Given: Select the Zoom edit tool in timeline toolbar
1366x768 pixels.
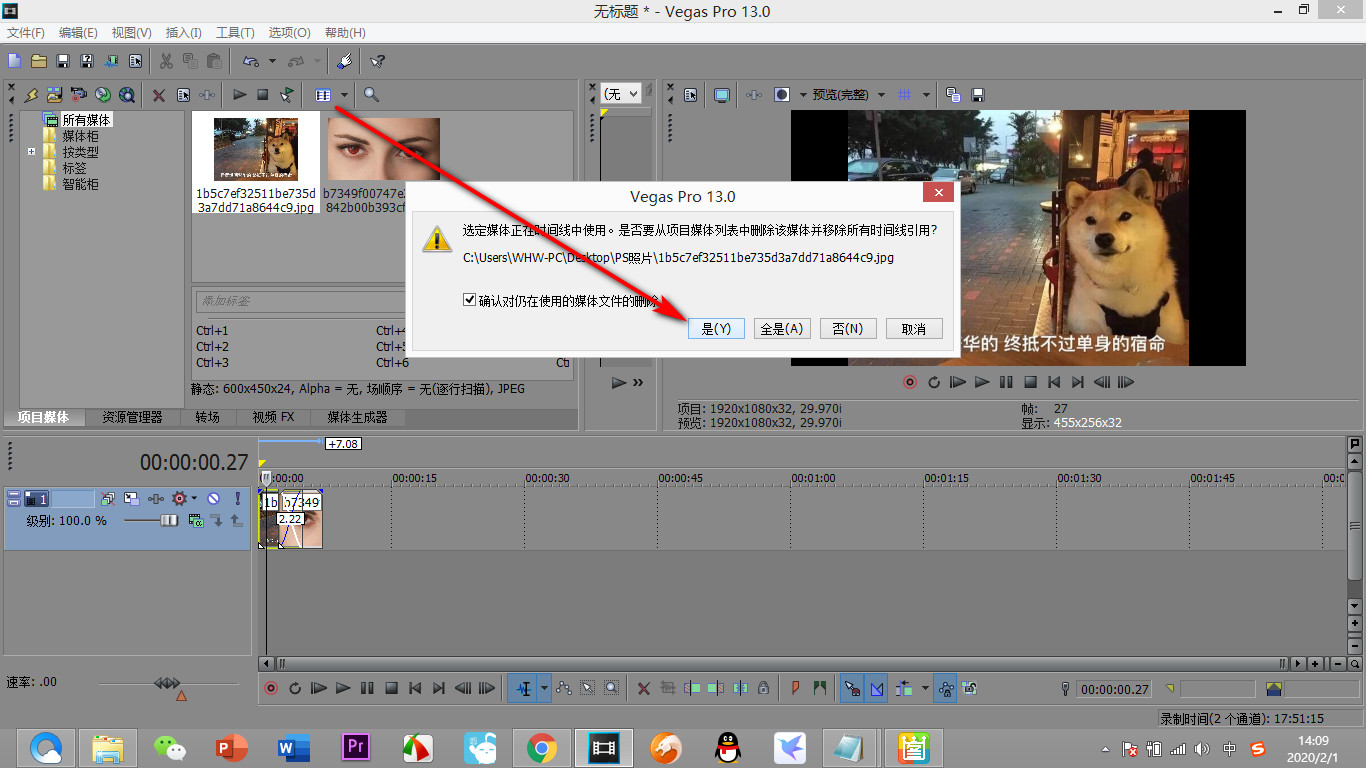Looking at the screenshot, I should click(x=611, y=688).
